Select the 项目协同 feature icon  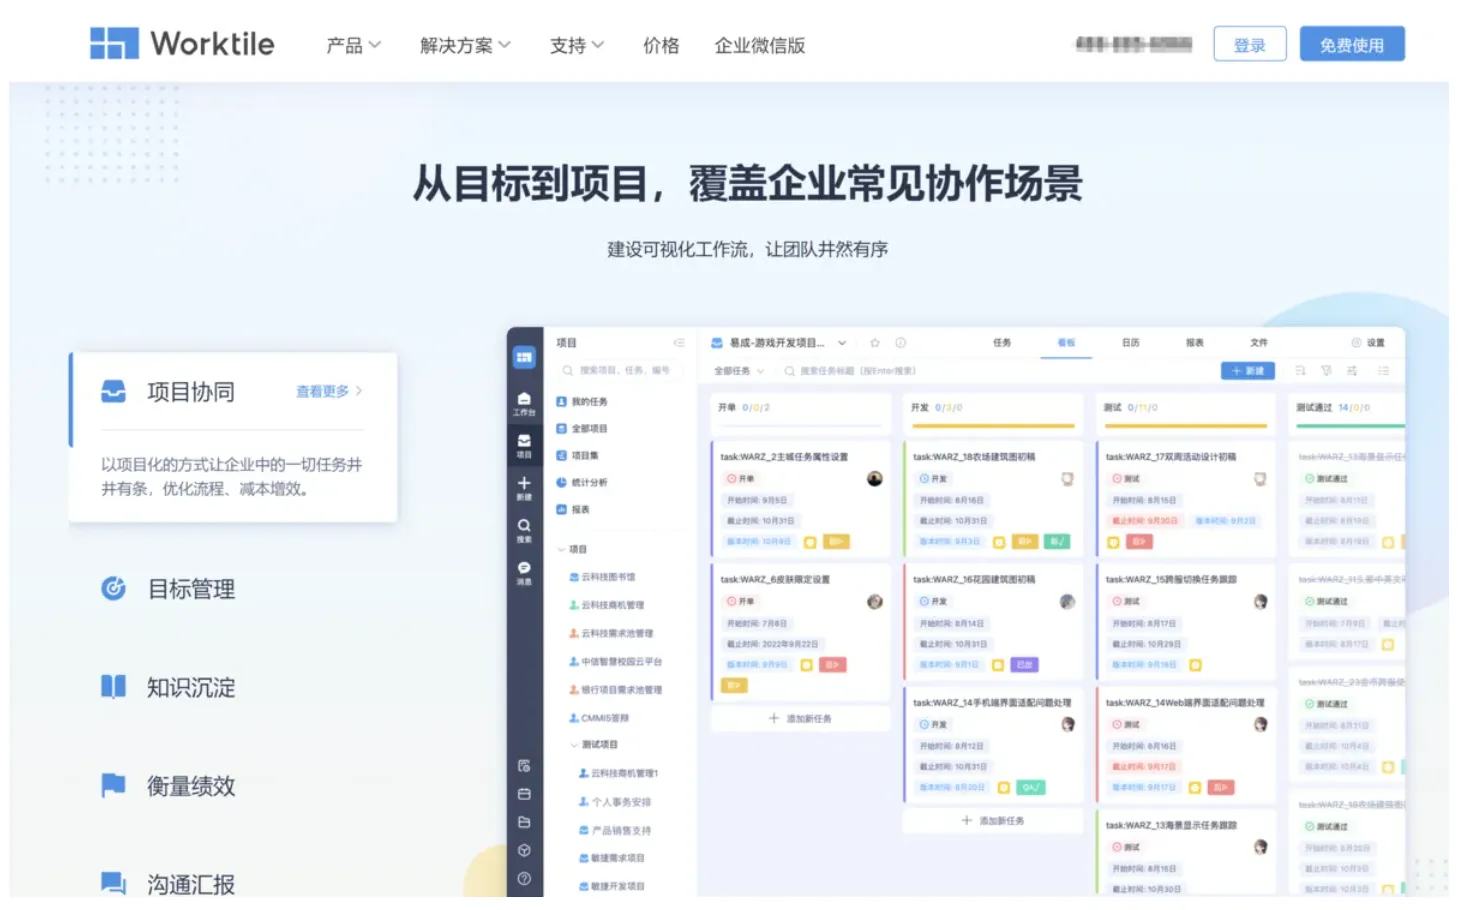114,391
